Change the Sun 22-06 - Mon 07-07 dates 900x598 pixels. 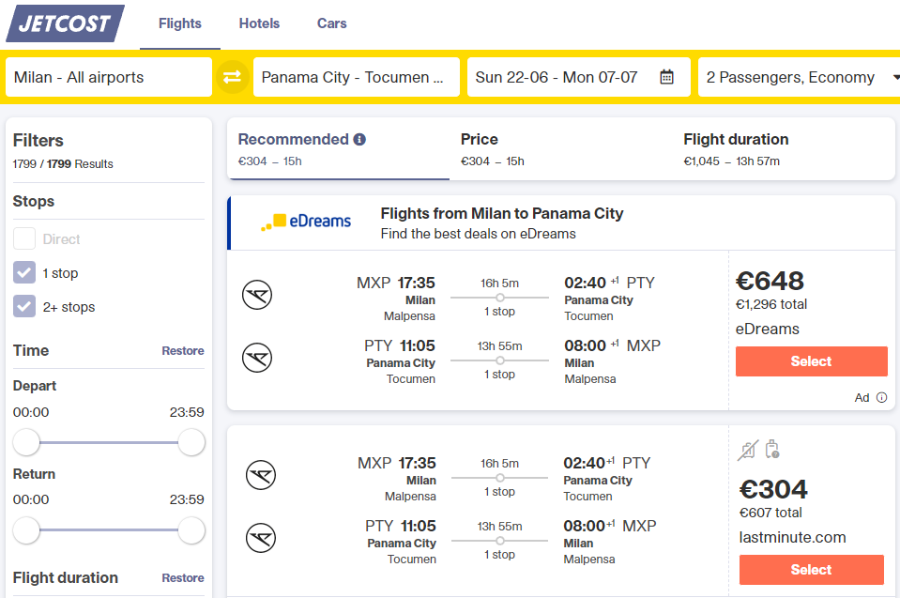[579, 77]
